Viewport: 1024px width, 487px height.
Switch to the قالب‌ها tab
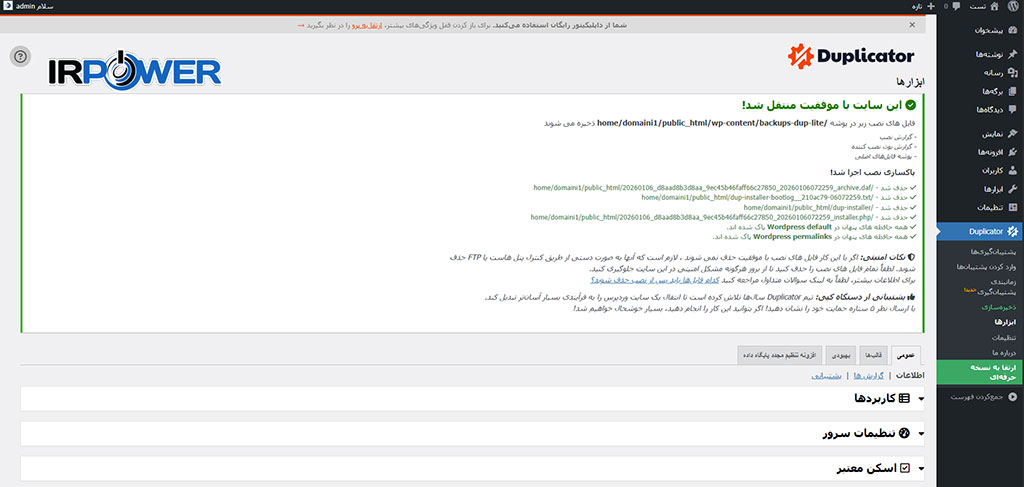[x=874, y=354]
